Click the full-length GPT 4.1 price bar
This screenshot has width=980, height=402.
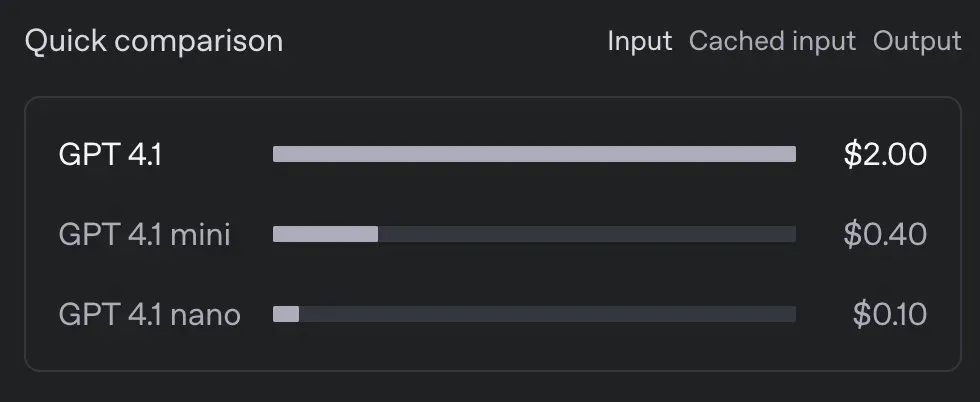coord(534,154)
